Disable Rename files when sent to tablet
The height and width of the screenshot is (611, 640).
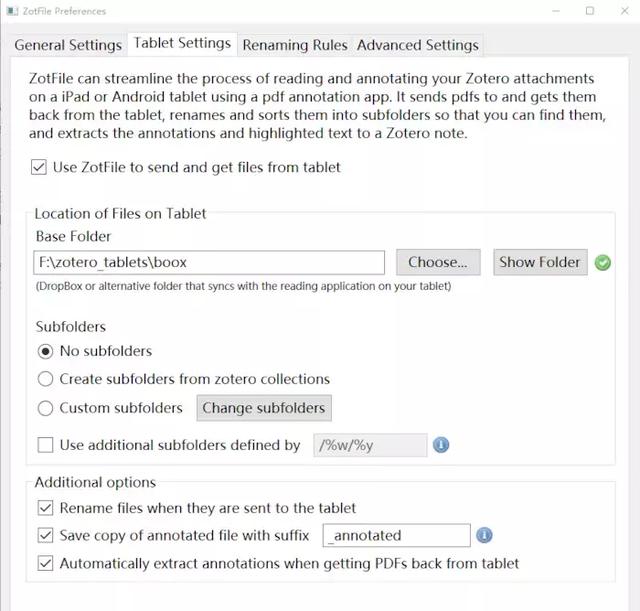point(45,508)
